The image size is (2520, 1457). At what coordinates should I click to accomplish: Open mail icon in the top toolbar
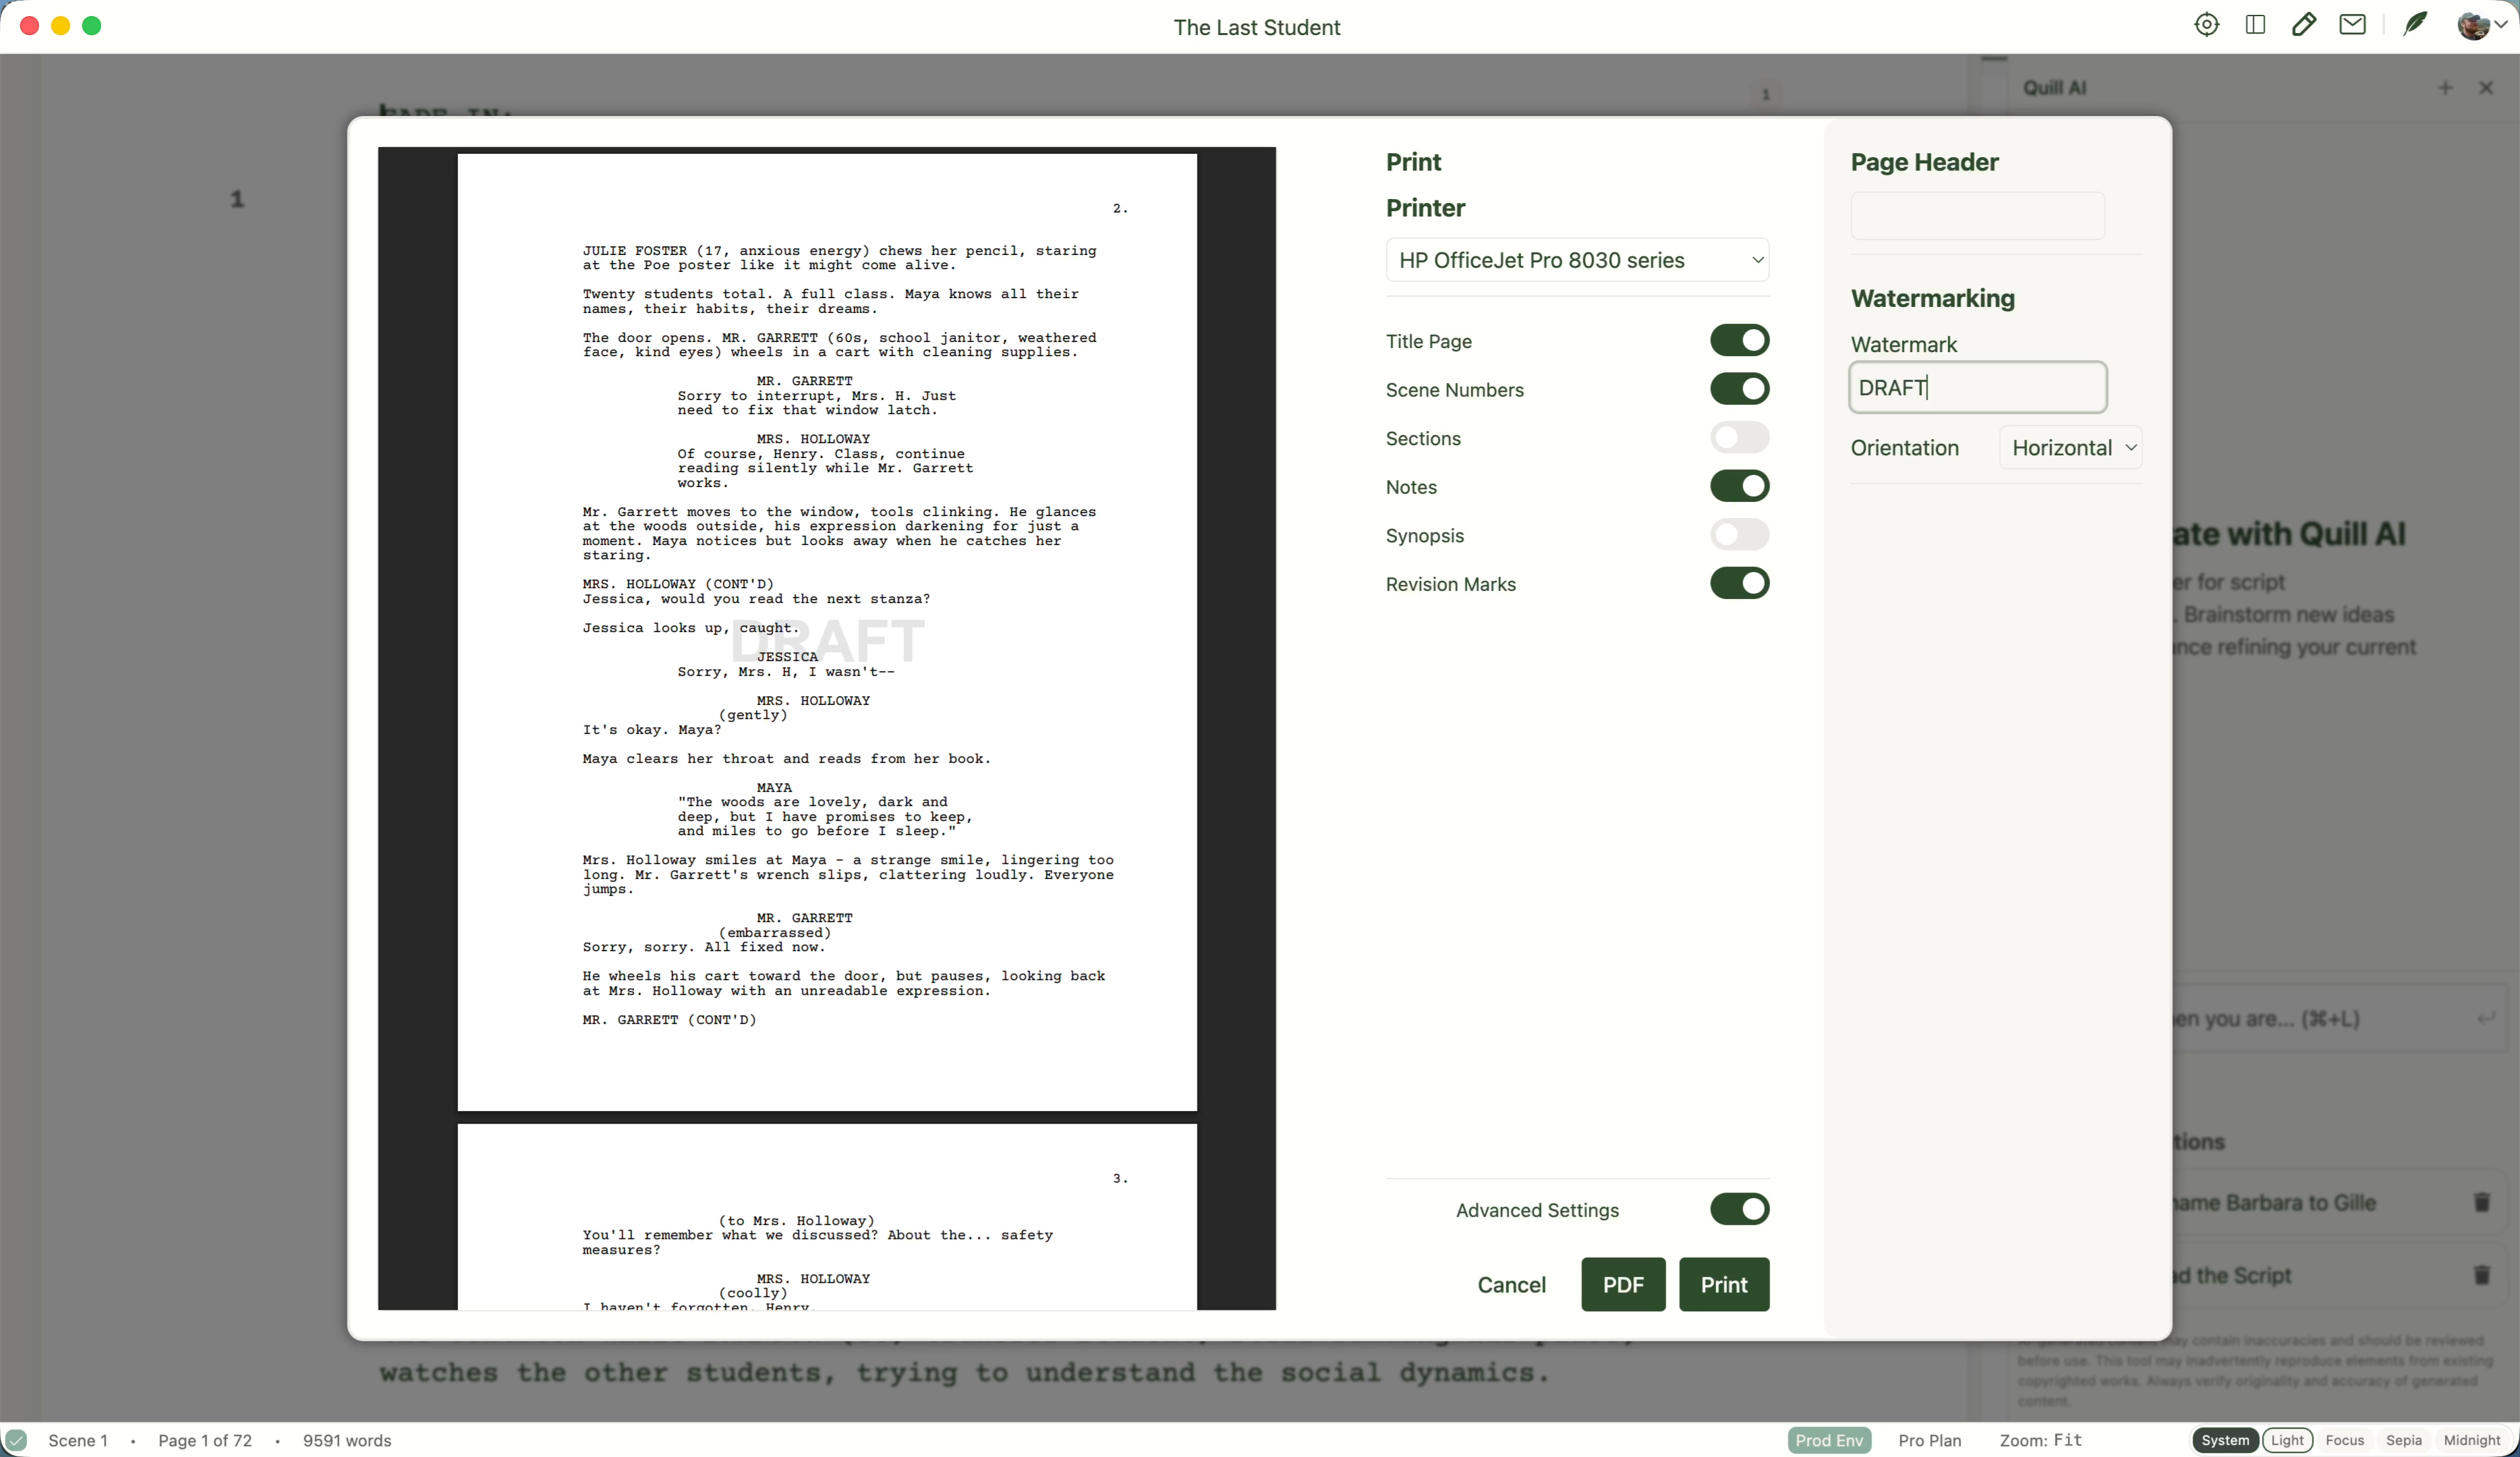click(x=2353, y=25)
